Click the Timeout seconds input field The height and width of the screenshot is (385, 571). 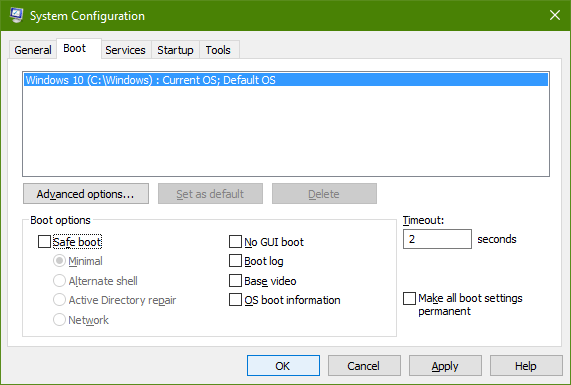437,239
